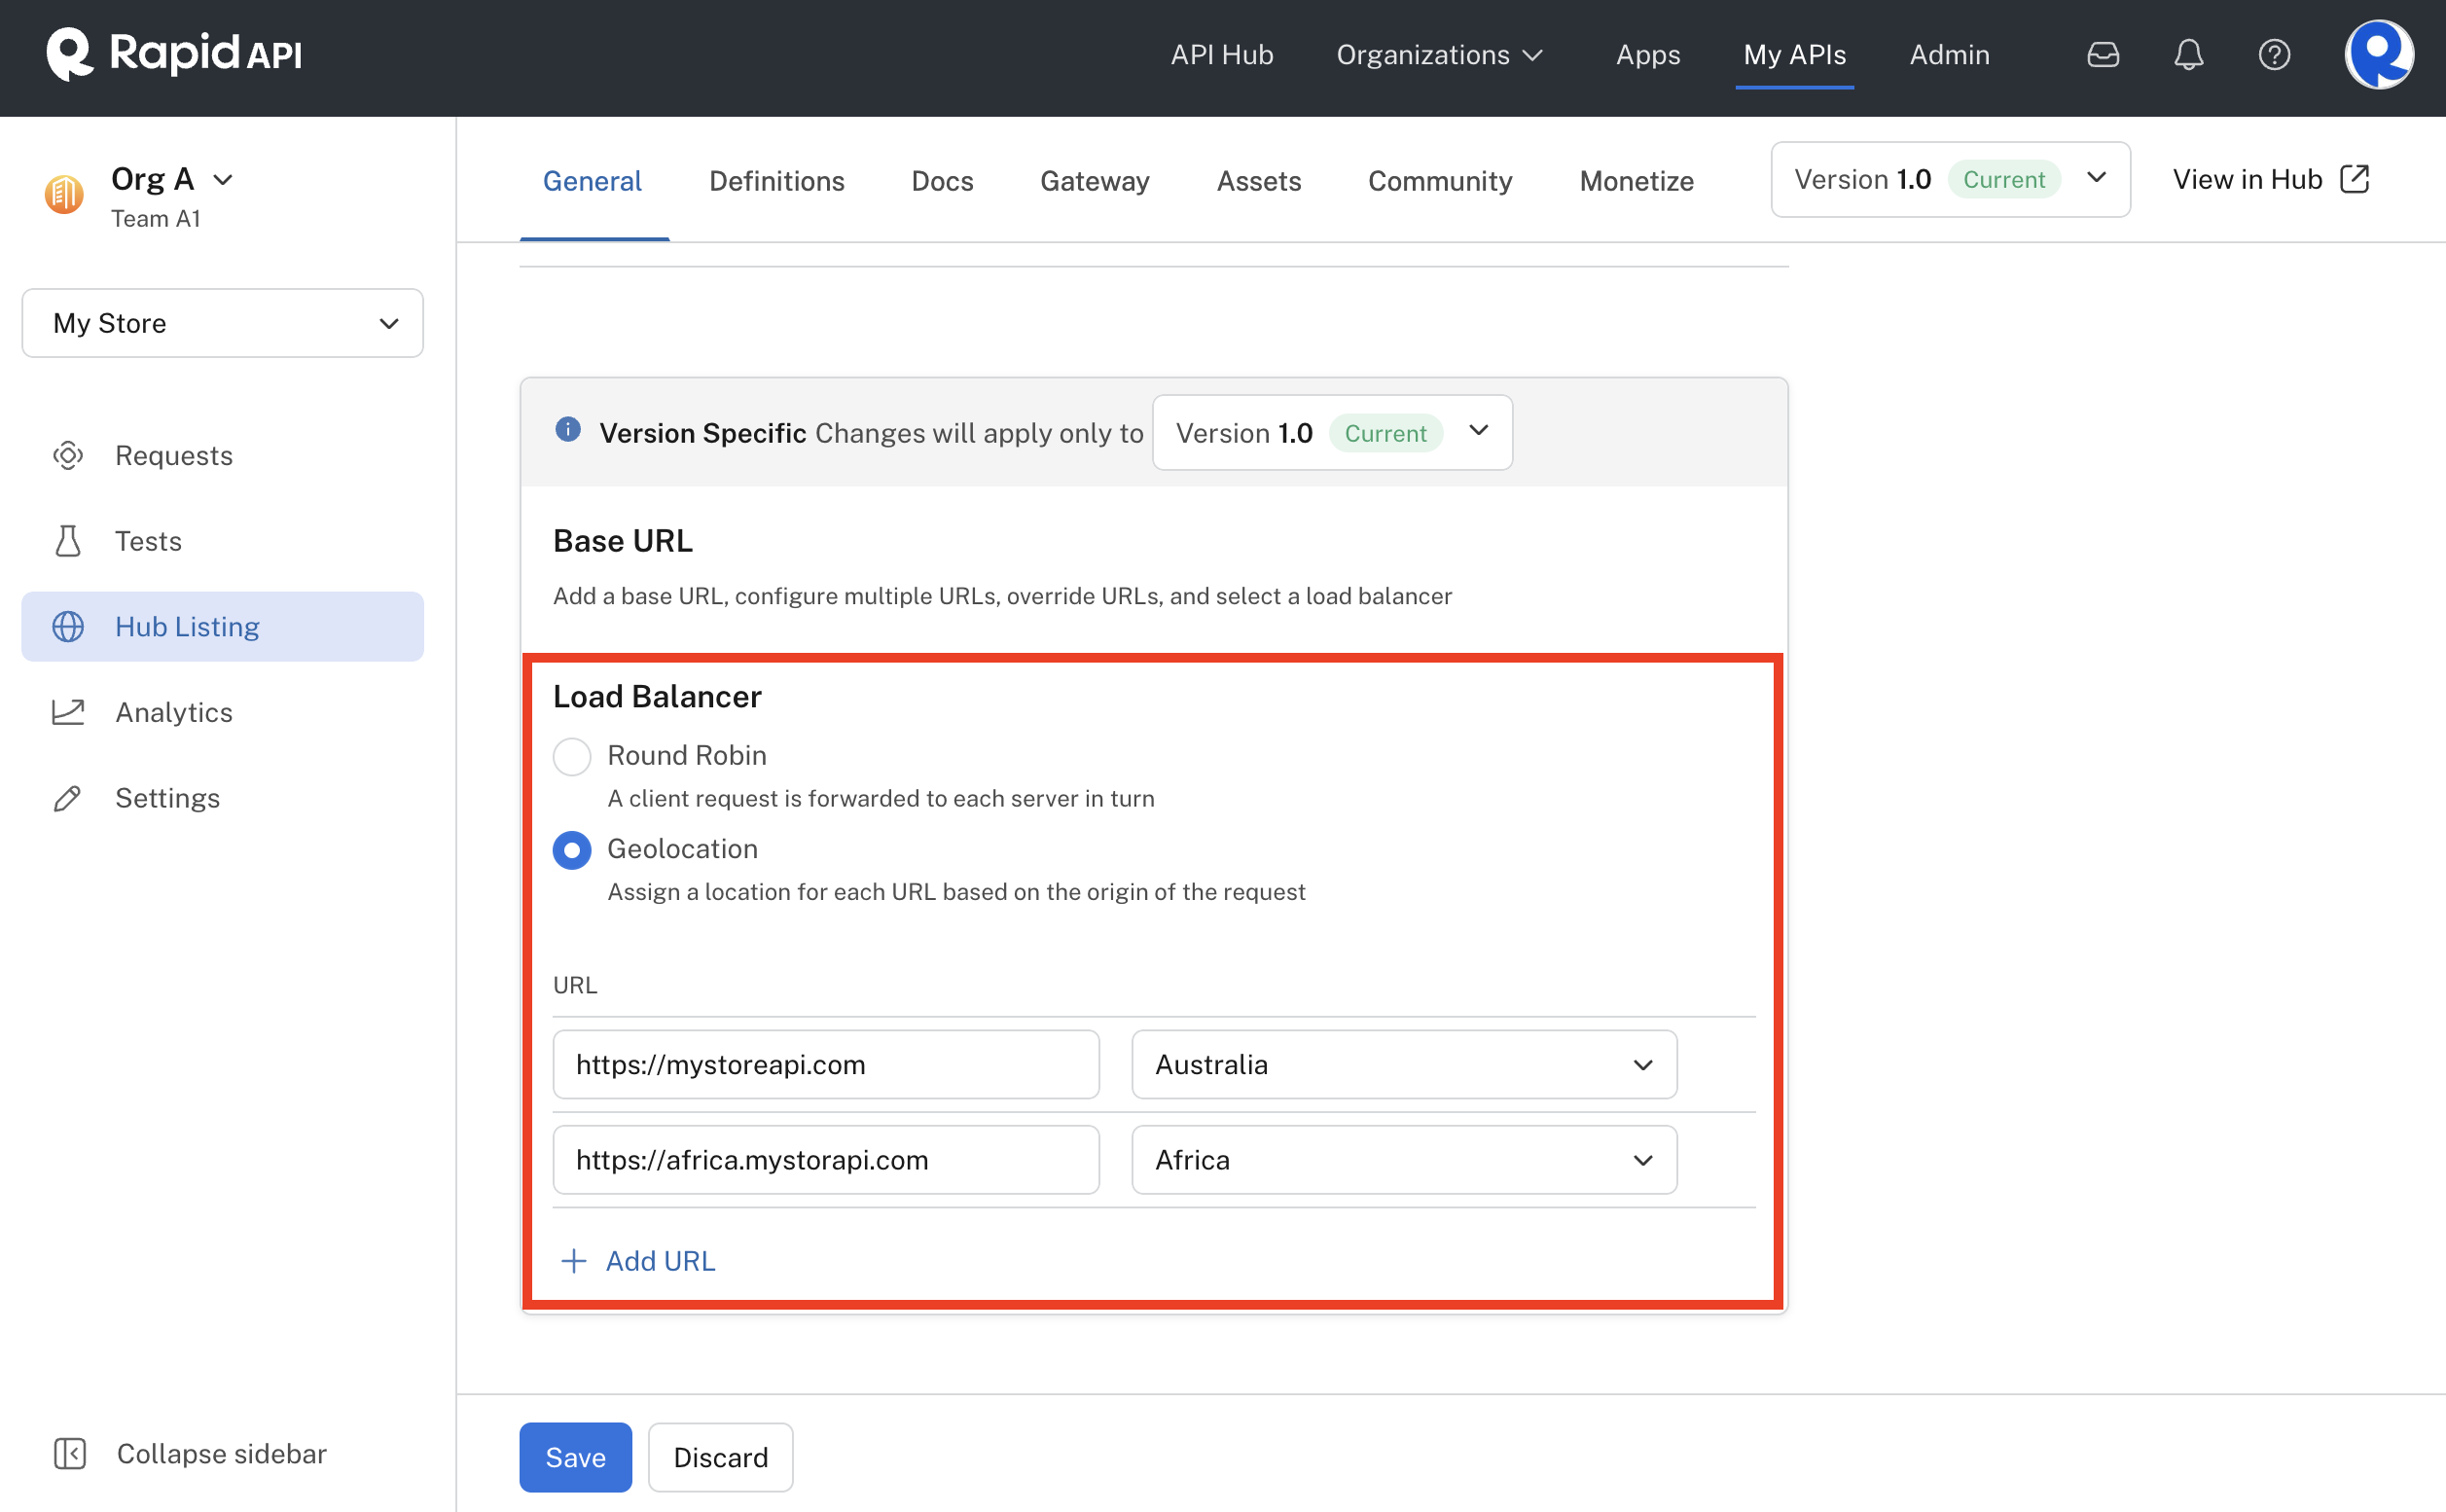Click the Org A organization avatar icon
This screenshot has width=2446, height=1512.
coord(64,194)
